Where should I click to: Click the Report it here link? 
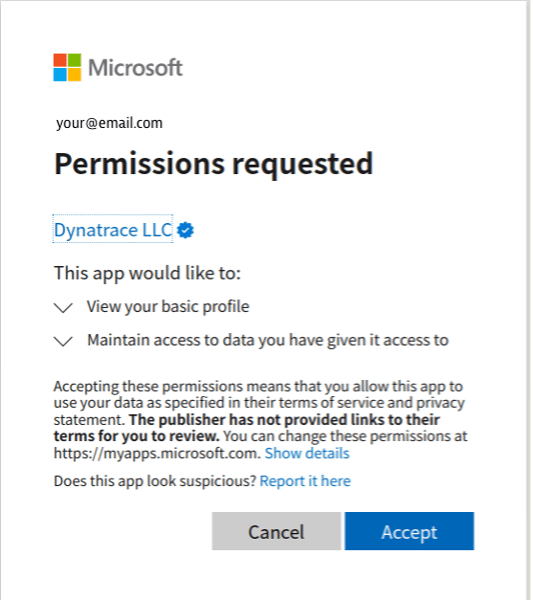tap(305, 481)
